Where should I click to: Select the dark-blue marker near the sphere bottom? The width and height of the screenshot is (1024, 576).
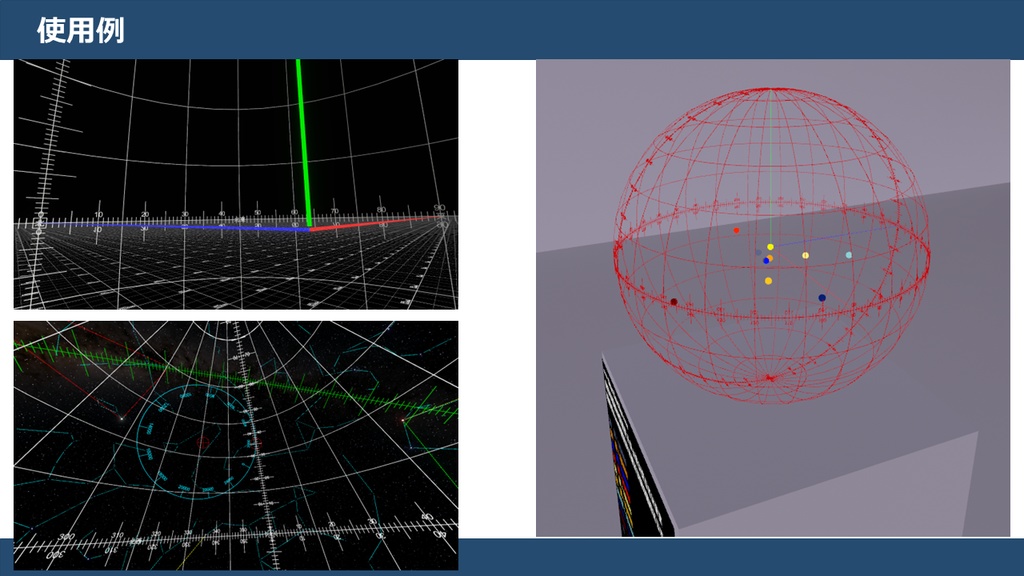(x=822, y=297)
